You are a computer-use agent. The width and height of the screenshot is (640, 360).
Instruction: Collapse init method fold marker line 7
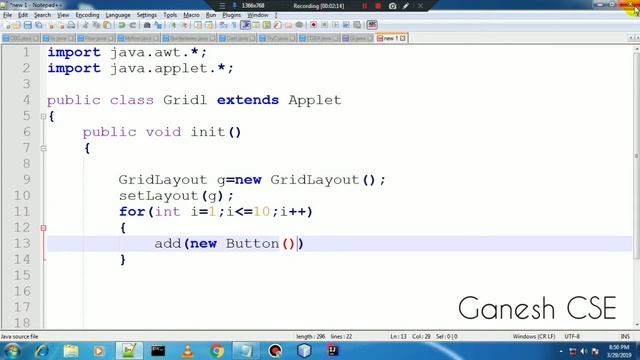coord(43,149)
